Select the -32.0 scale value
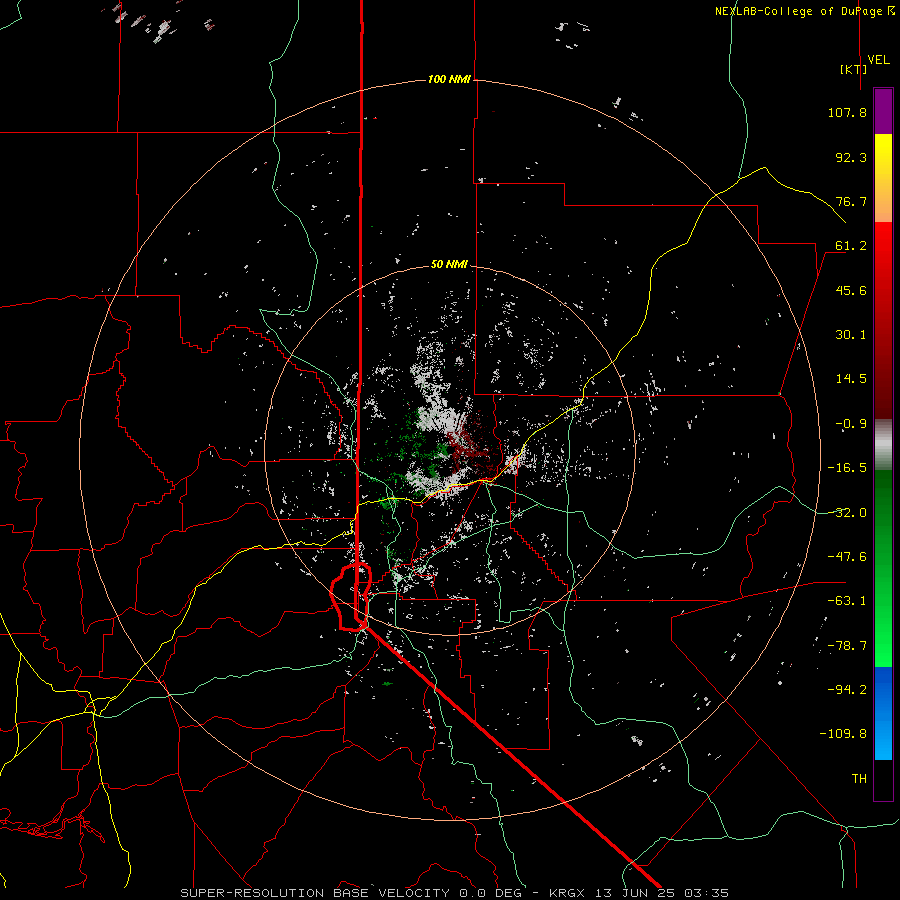This screenshot has width=900, height=900. click(847, 513)
